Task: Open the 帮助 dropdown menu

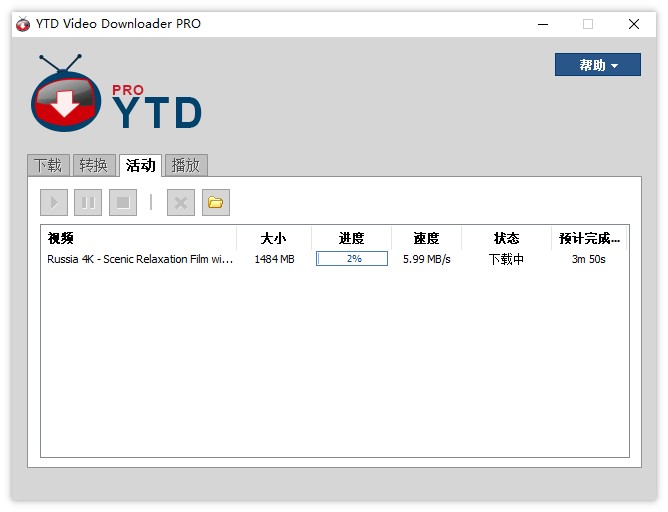Action: pyautogui.click(x=597, y=65)
